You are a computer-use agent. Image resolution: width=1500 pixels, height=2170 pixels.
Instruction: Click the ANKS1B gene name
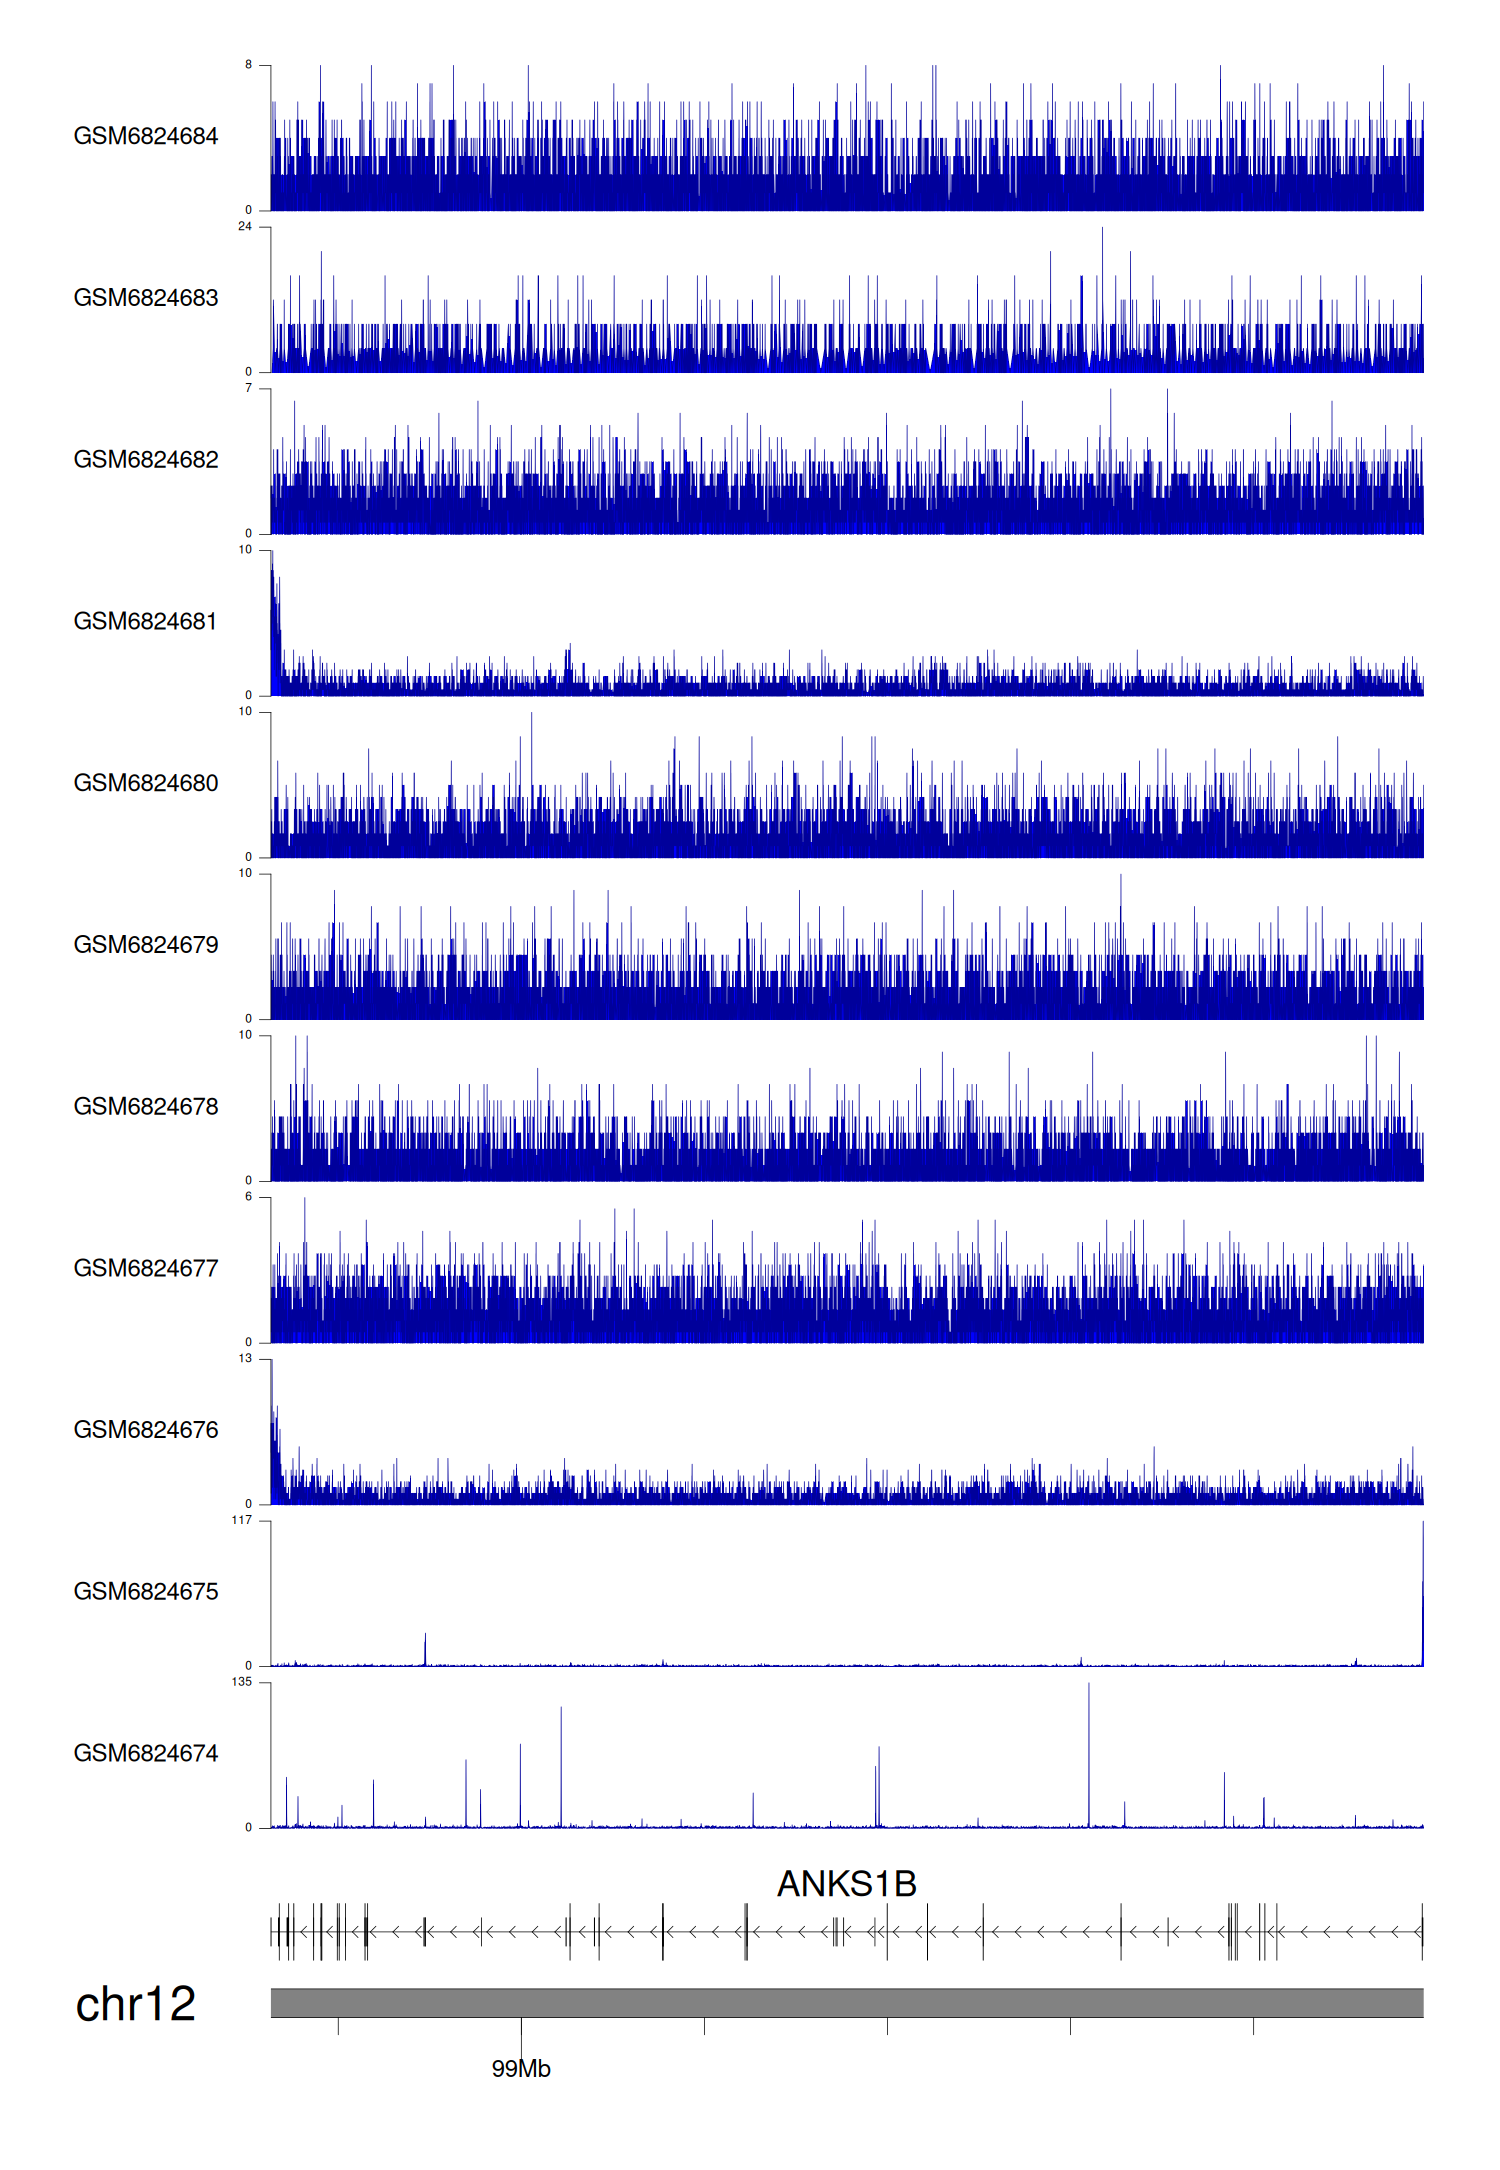tap(846, 1884)
